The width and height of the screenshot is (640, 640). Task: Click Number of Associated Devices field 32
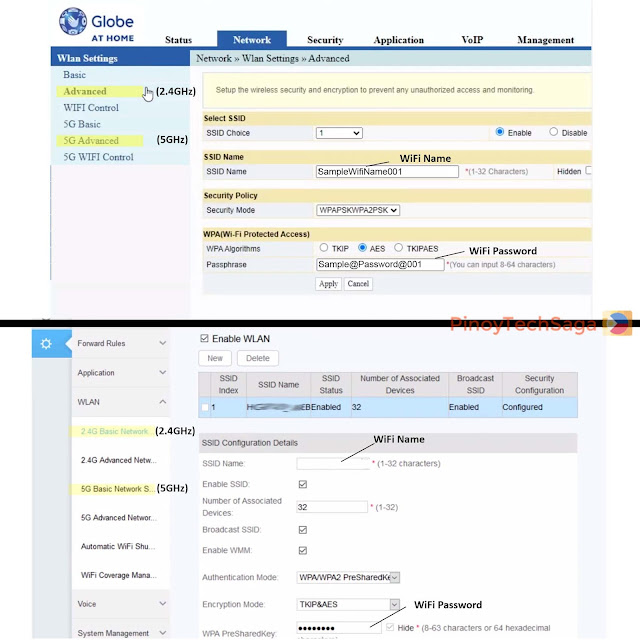(x=332, y=507)
